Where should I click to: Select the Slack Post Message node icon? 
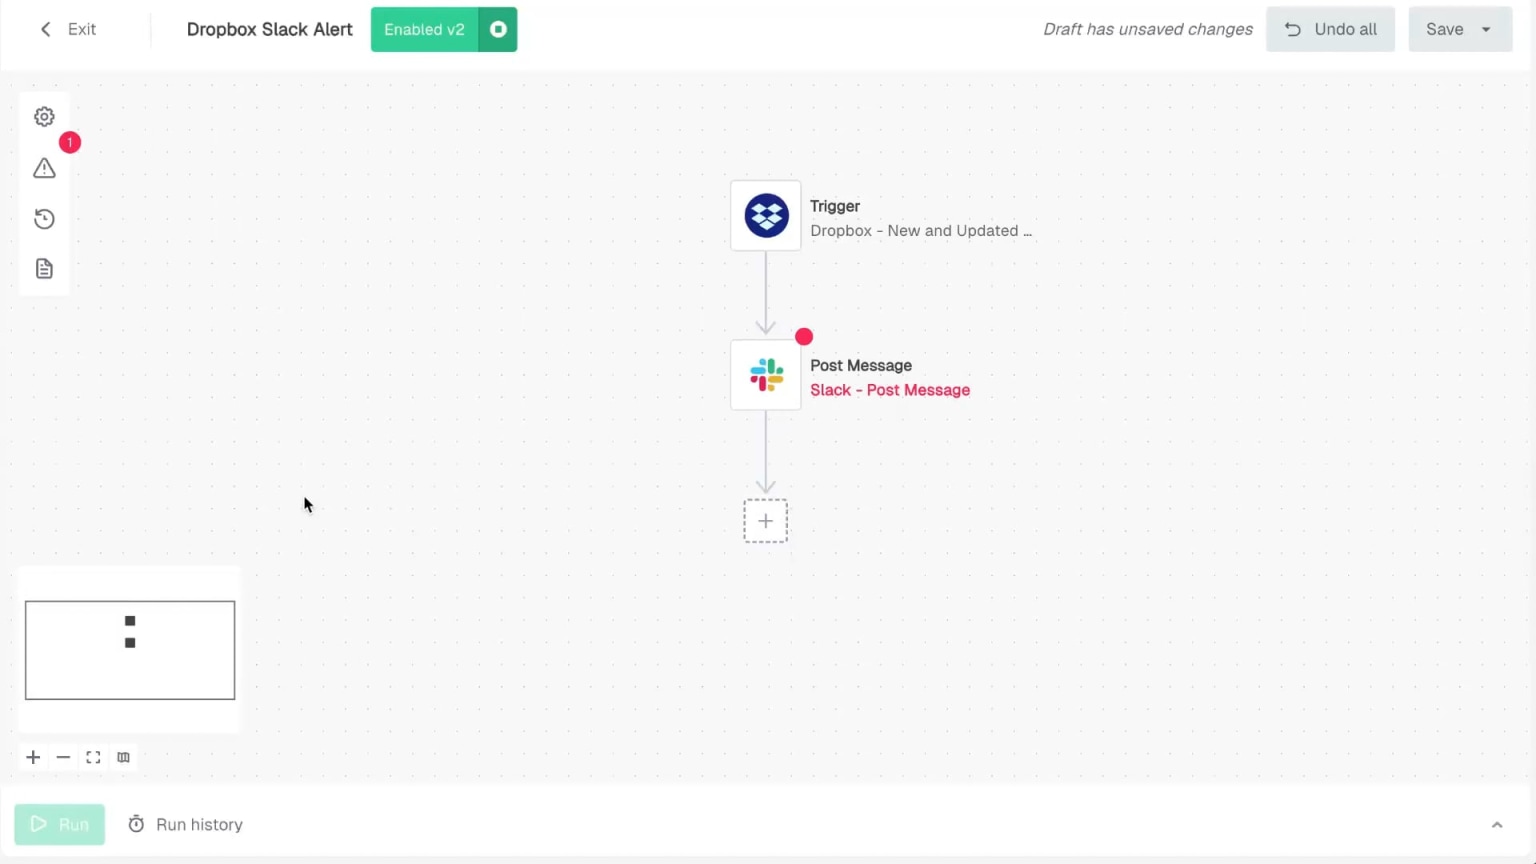tap(766, 375)
